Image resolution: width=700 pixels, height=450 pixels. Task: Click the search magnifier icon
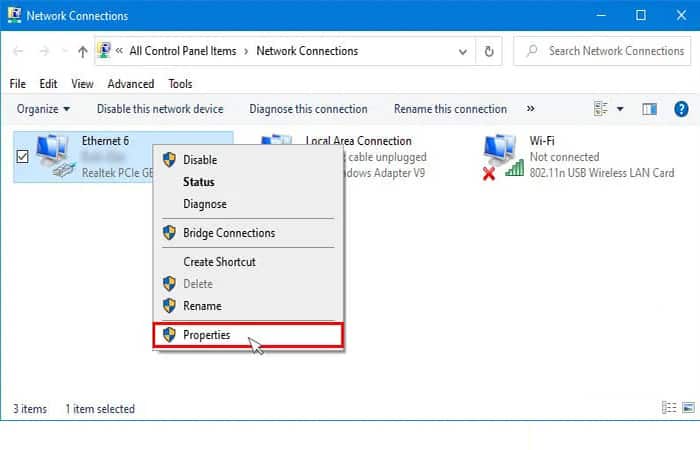(x=532, y=50)
